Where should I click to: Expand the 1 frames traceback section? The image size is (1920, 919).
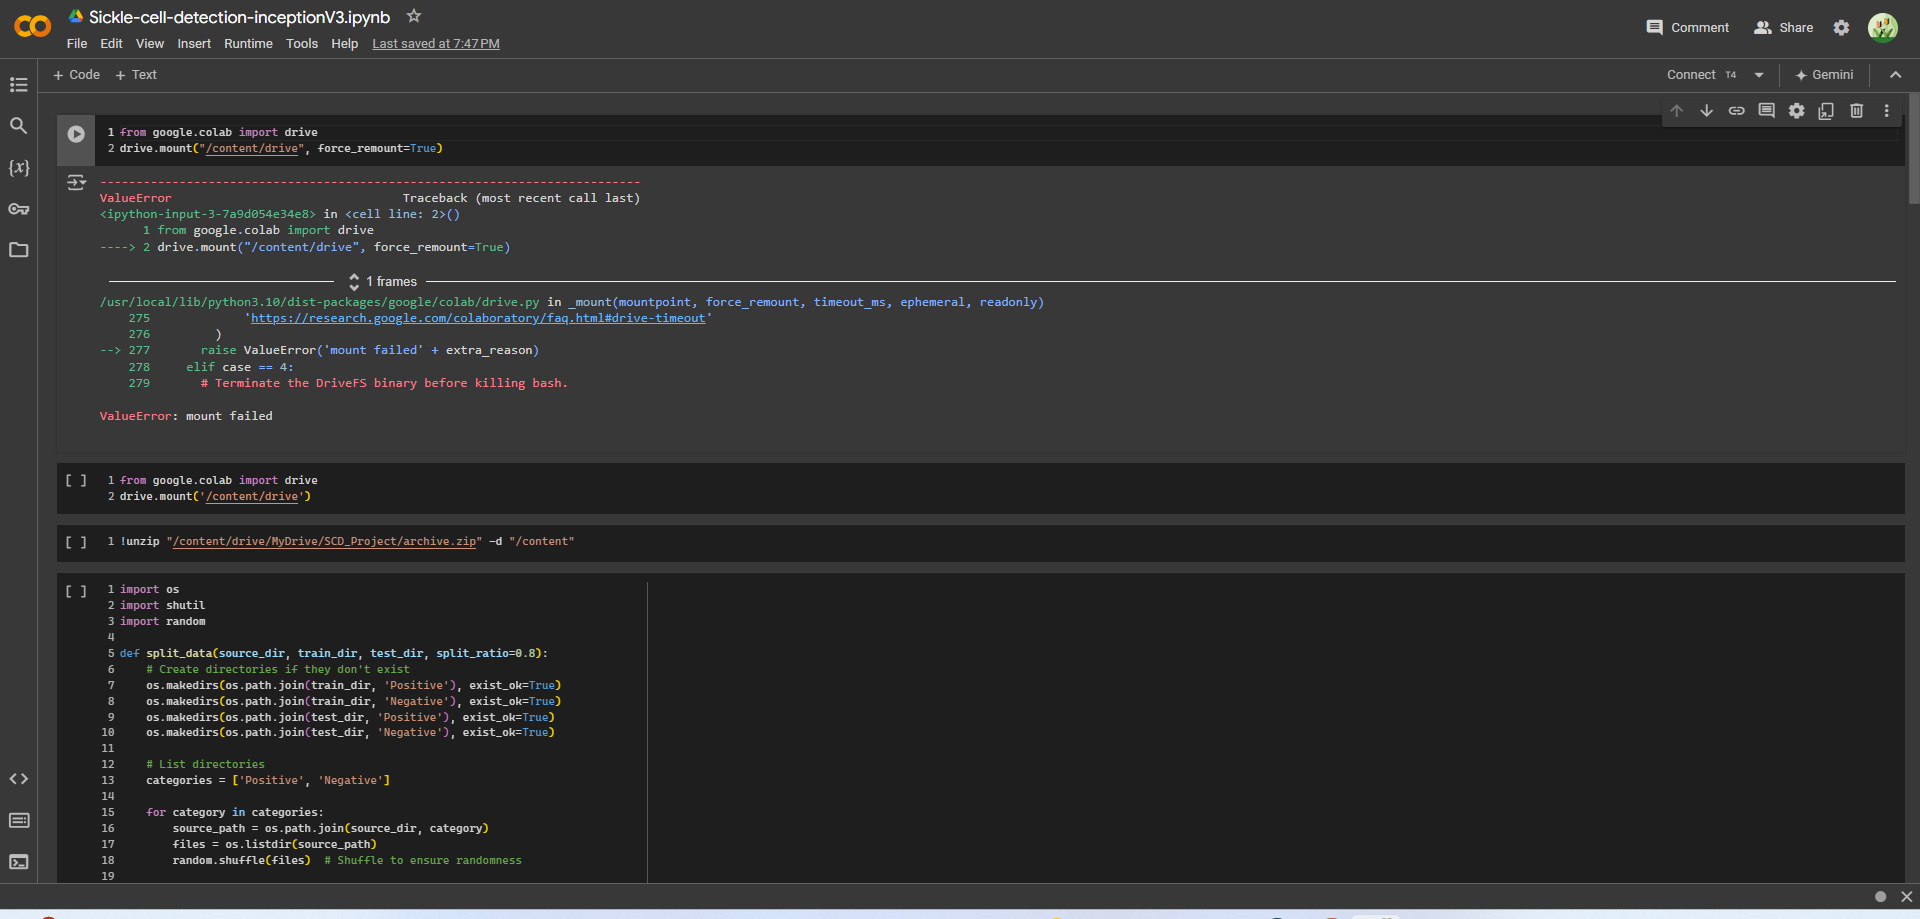383,282
